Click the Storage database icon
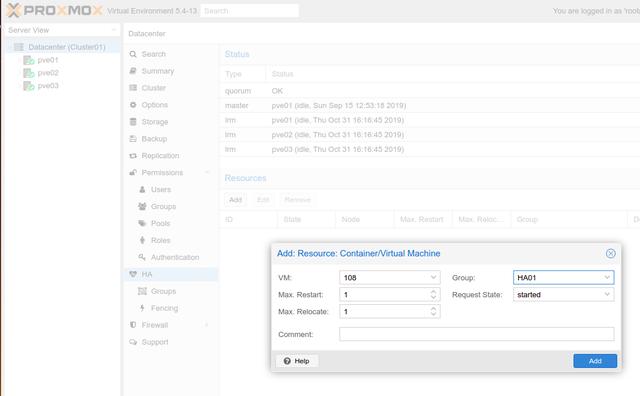Image resolution: width=640 pixels, height=396 pixels. pyautogui.click(x=133, y=122)
